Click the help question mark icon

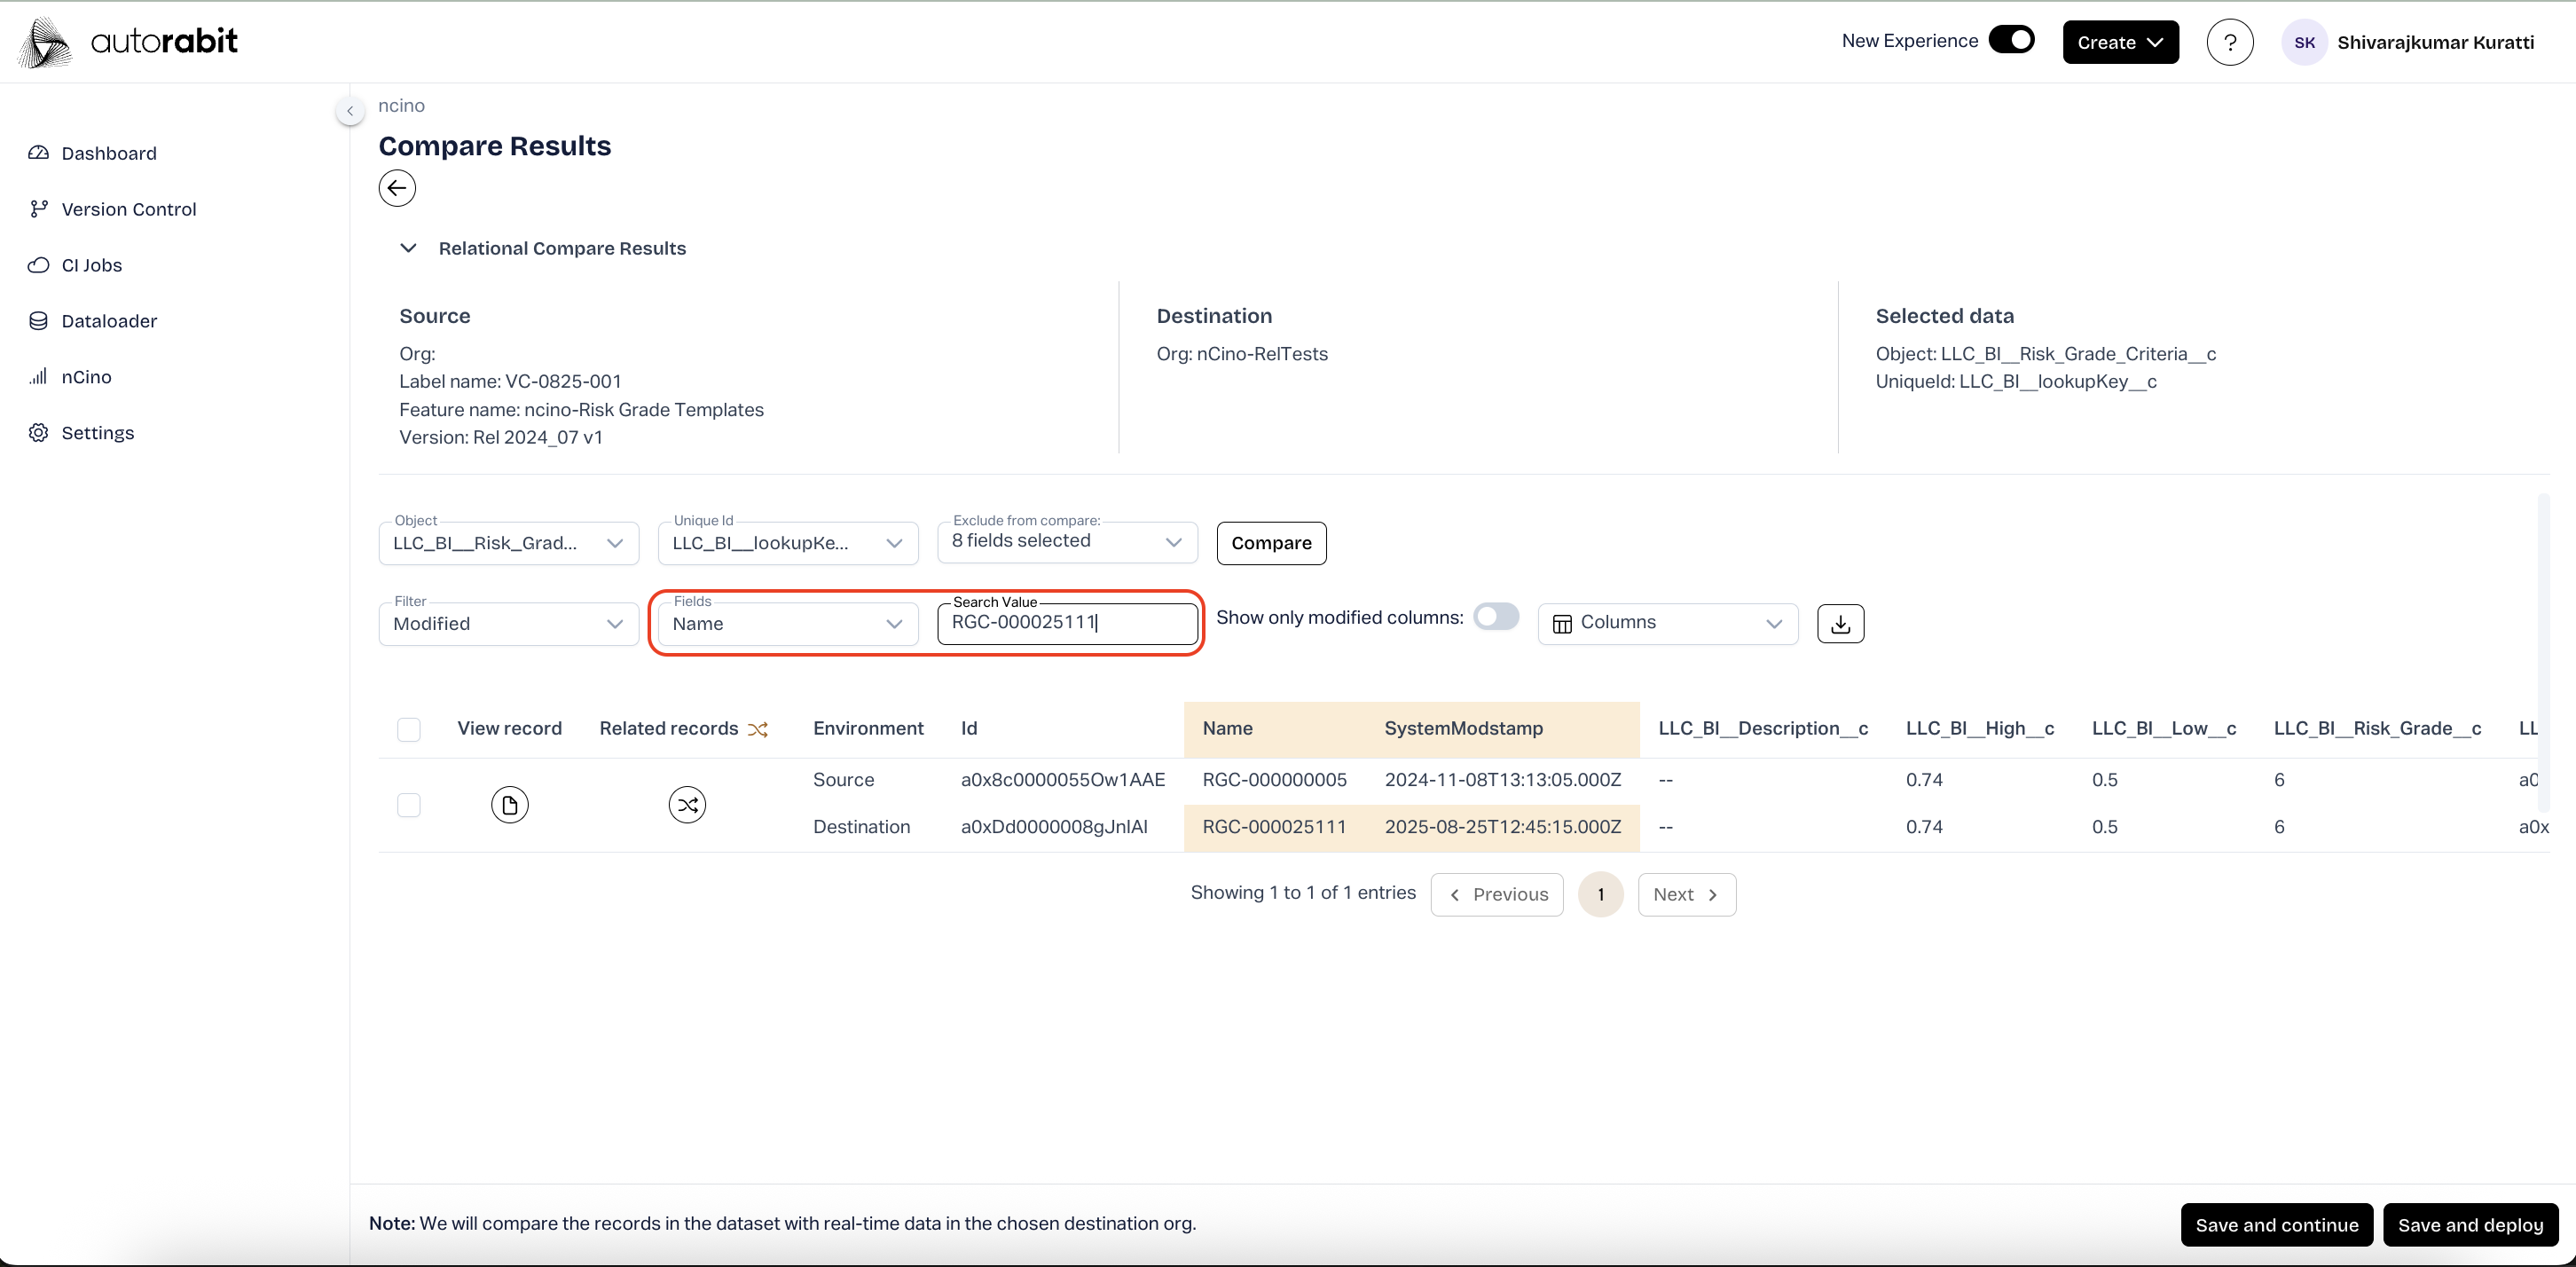[2229, 42]
